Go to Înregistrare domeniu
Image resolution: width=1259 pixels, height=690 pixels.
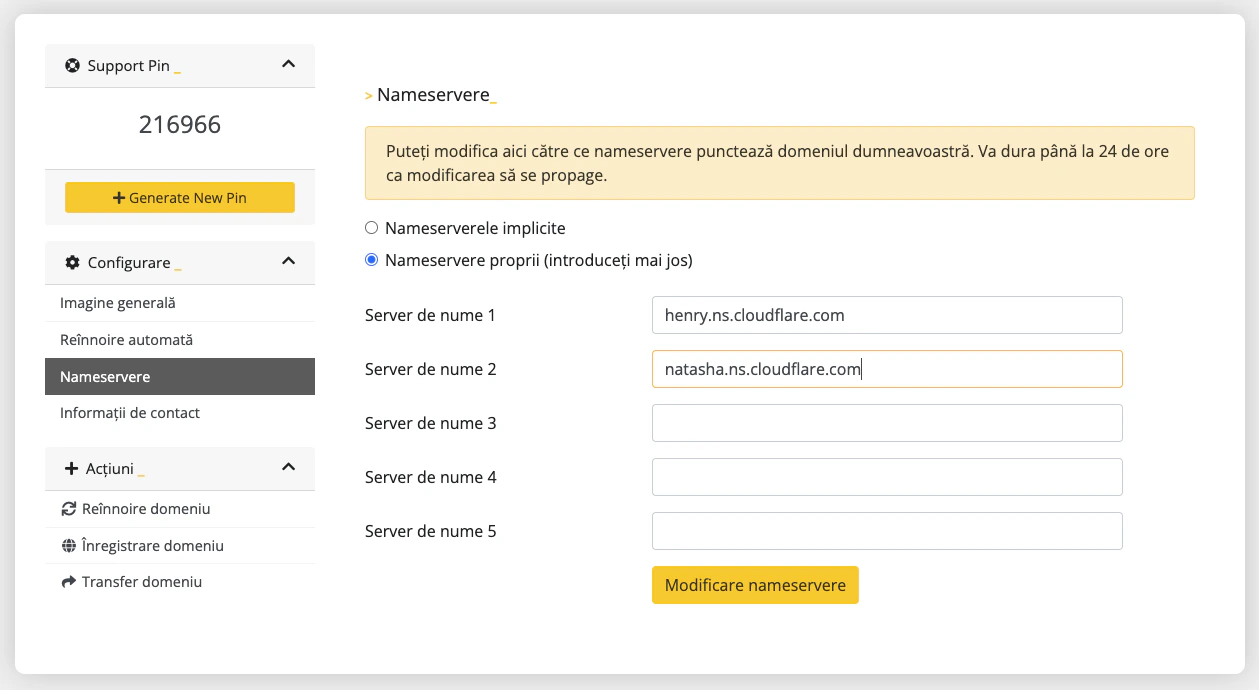tap(180, 546)
